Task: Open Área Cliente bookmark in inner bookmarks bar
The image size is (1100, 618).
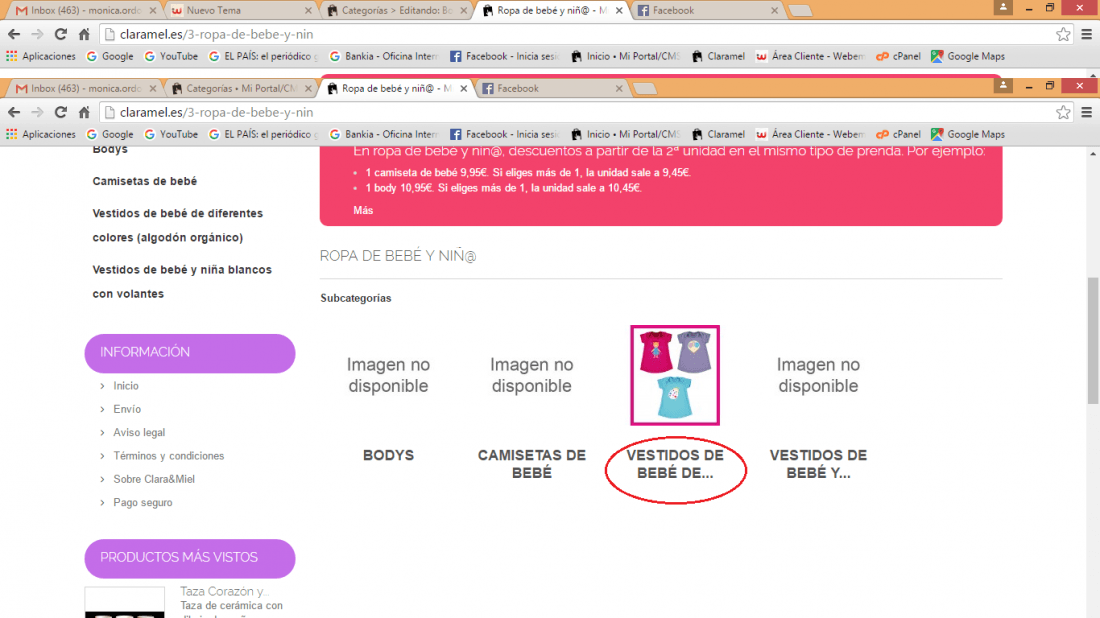Action: [810, 134]
